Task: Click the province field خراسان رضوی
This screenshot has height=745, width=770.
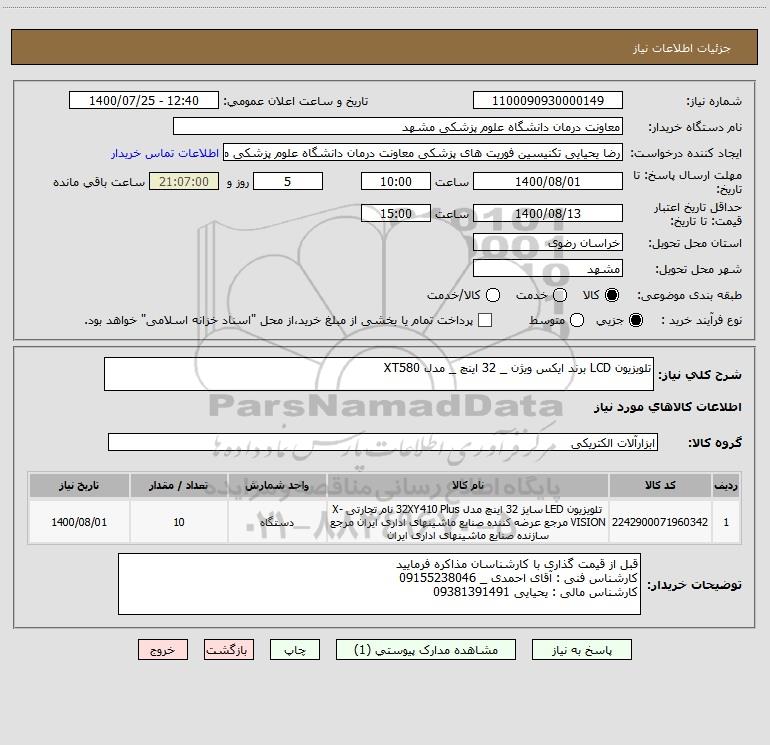Action: (548, 243)
